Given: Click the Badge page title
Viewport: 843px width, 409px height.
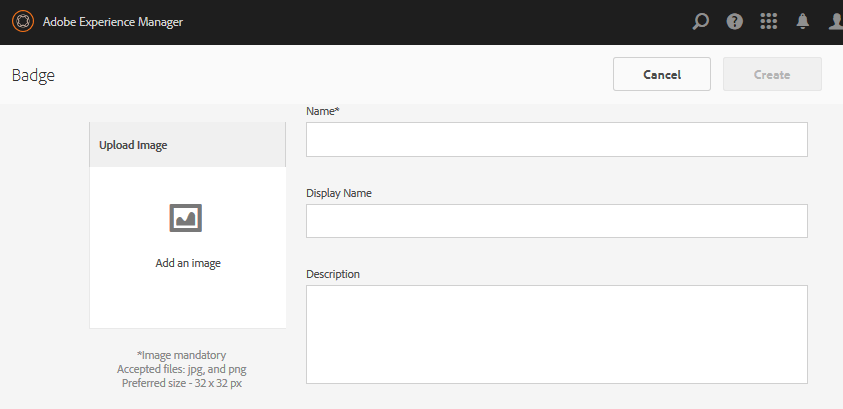Looking at the screenshot, I should click(x=33, y=75).
